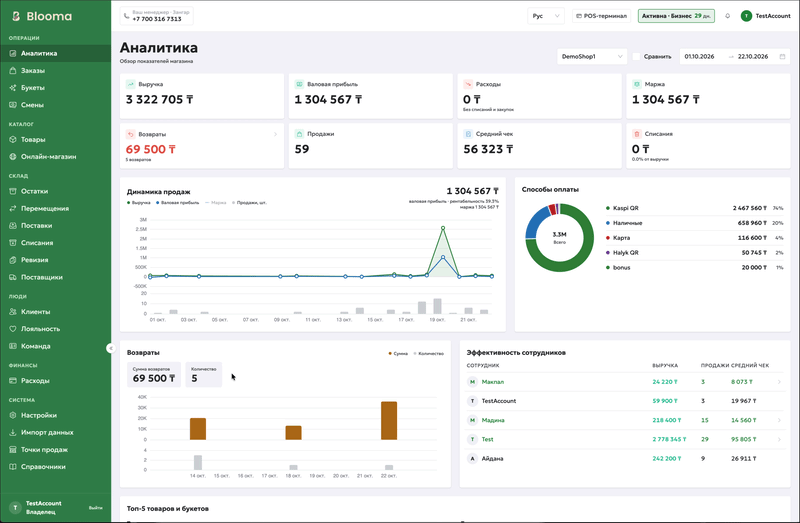This screenshot has height=523, width=800.
Task: Expand the Макпал row chevron
Action: pyautogui.click(x=779, y=382)
